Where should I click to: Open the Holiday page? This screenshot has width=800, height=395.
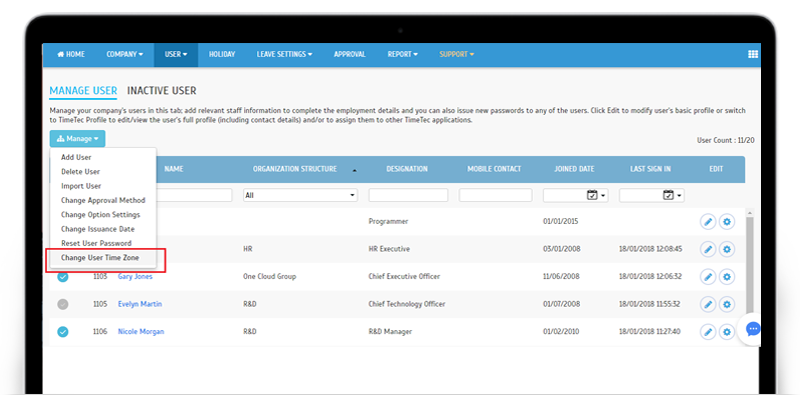222,54
